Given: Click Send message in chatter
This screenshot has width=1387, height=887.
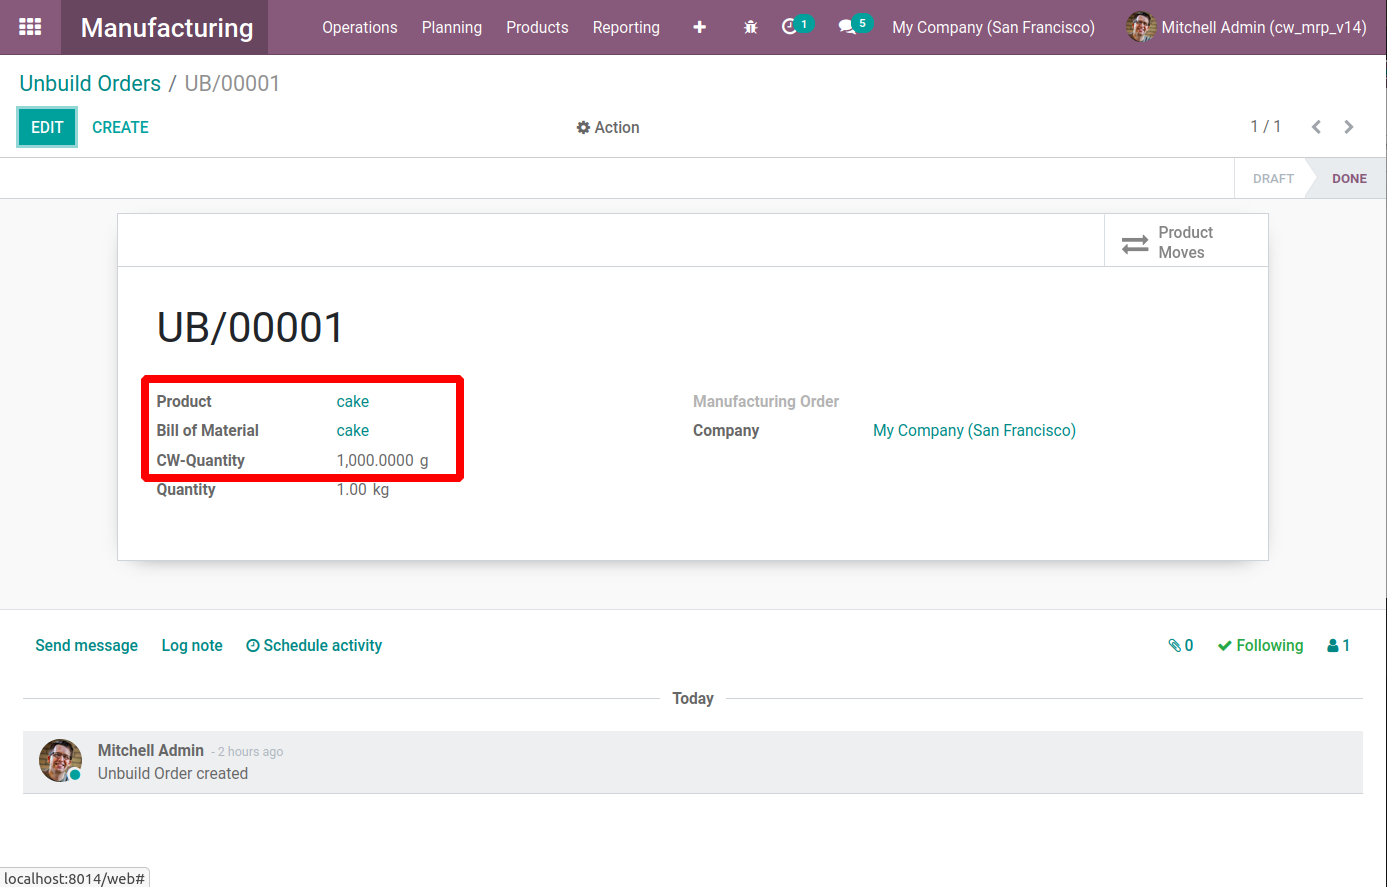Looking at the screenshot, I should coord(87,646).
